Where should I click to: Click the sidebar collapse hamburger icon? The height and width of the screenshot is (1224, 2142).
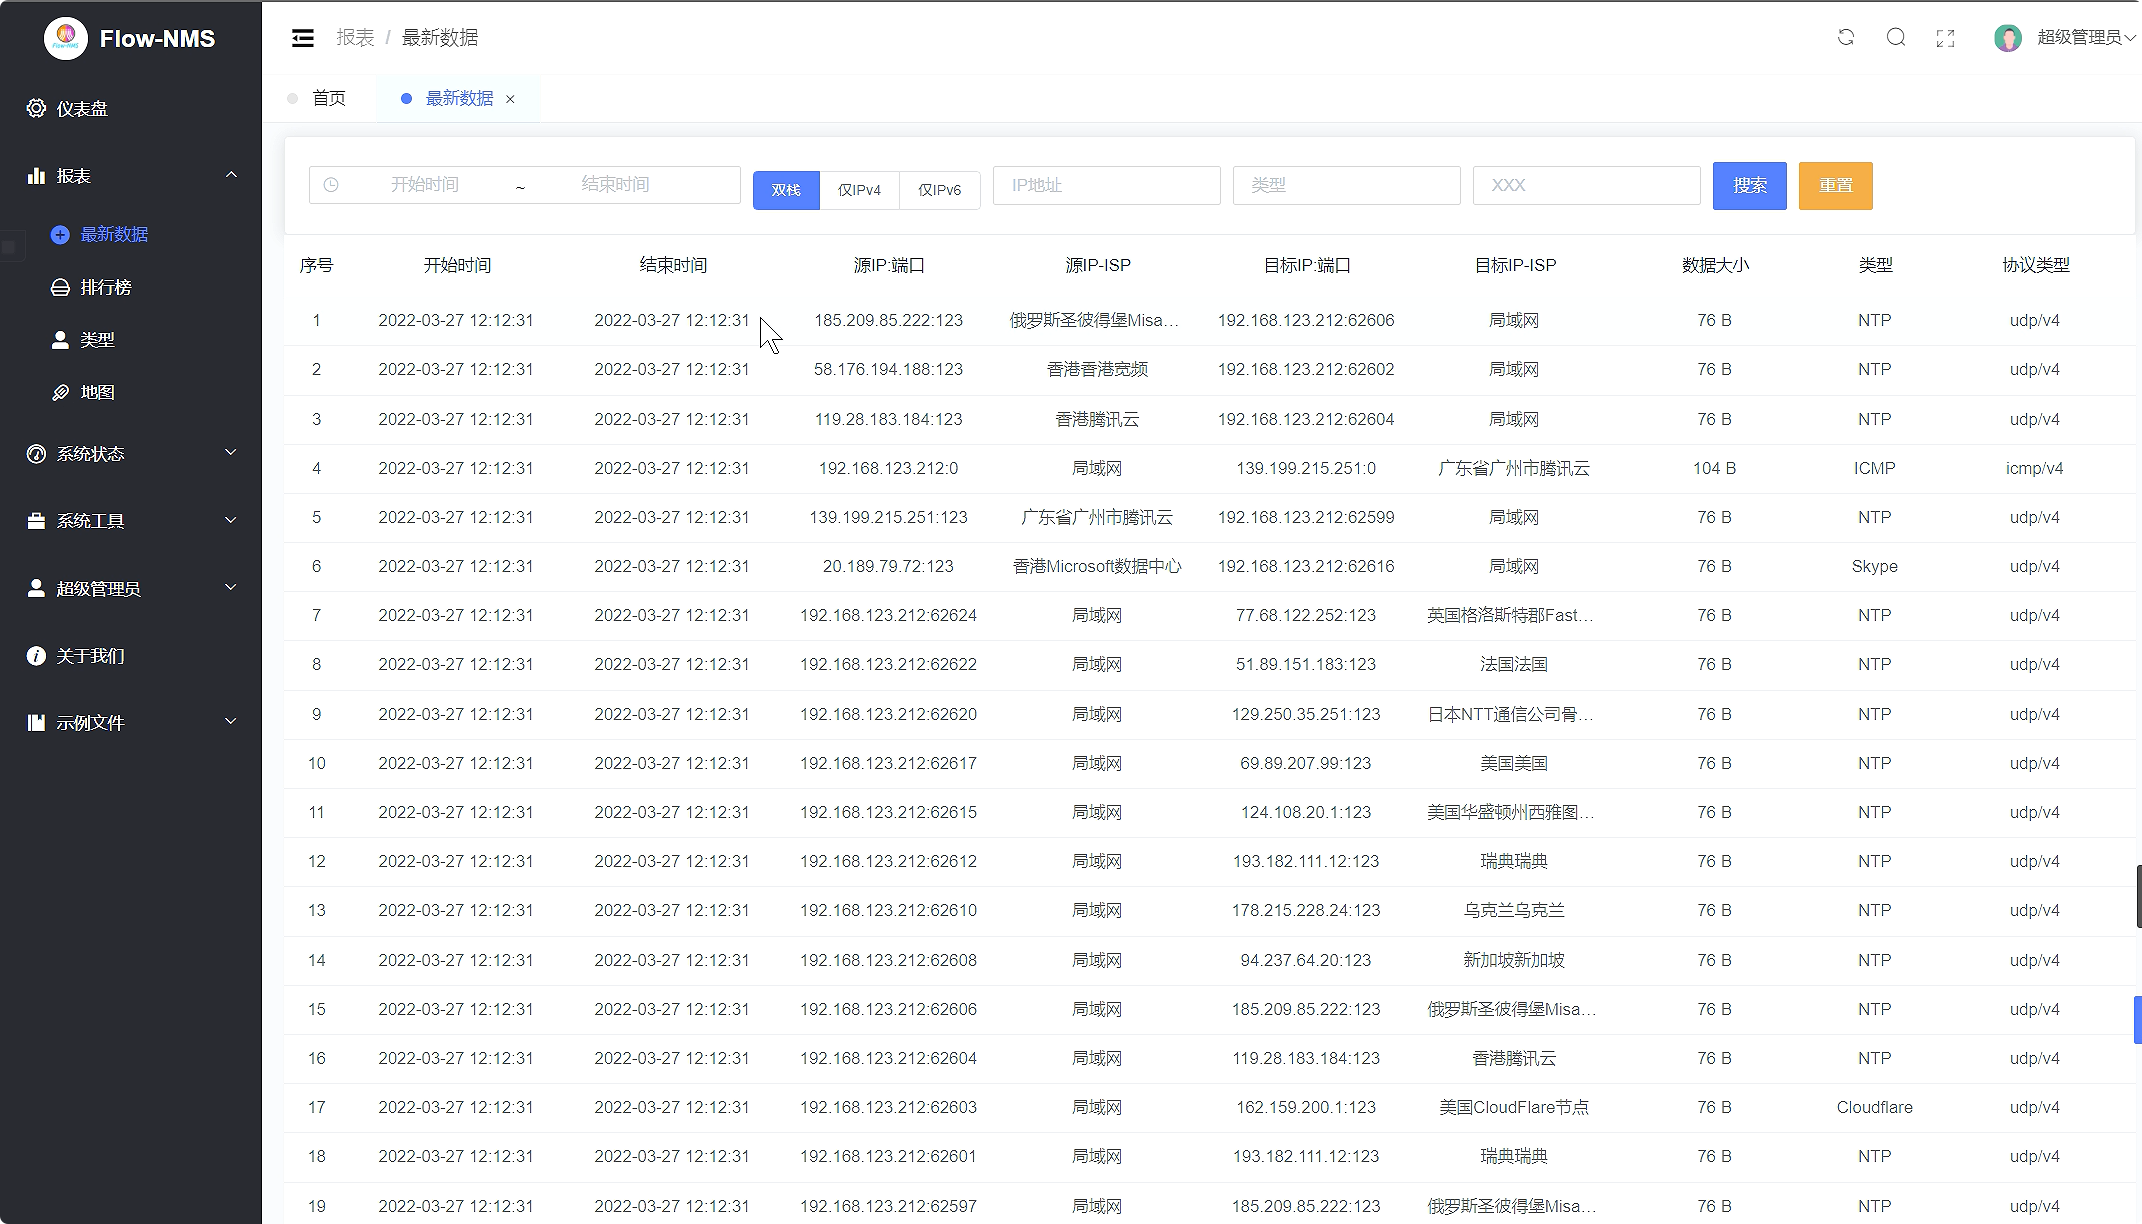pos(302,38)
